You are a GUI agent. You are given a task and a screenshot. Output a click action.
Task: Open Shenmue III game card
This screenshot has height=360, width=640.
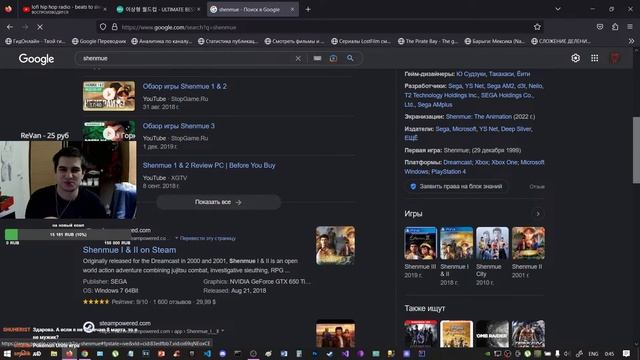[x=420, y=252]
